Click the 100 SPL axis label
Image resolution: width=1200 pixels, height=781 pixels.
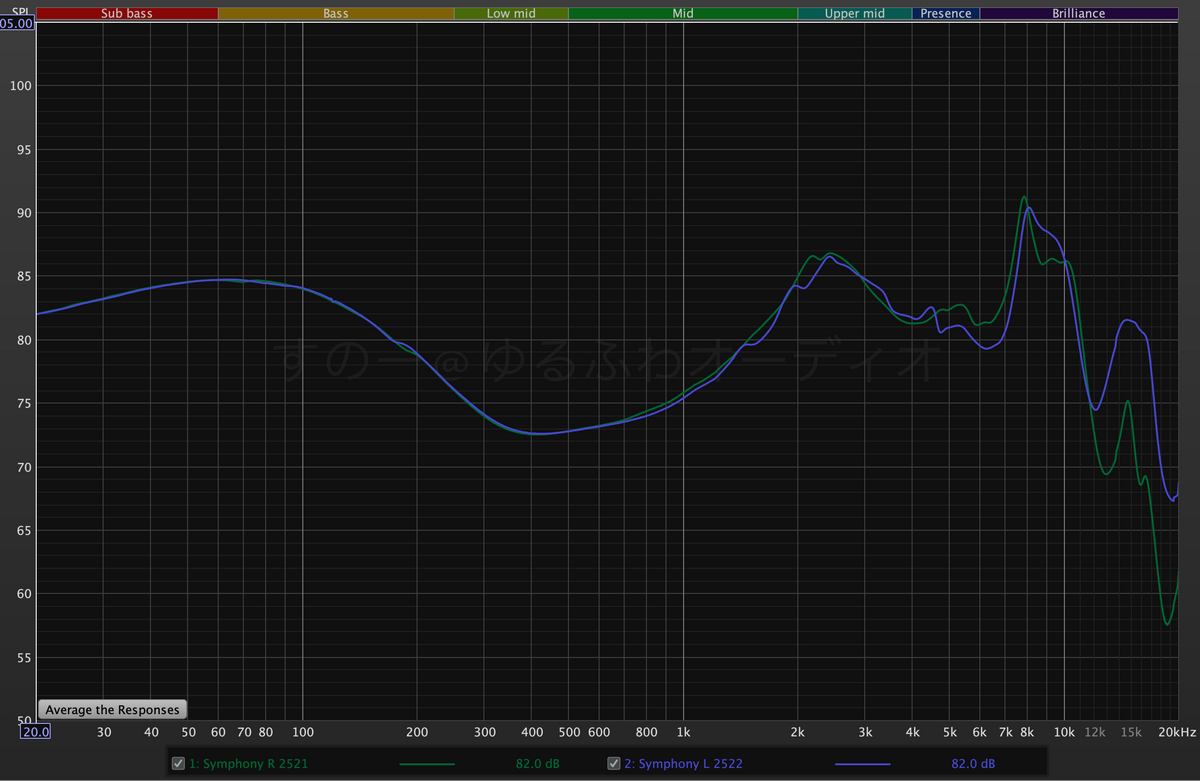click(23, 86)
